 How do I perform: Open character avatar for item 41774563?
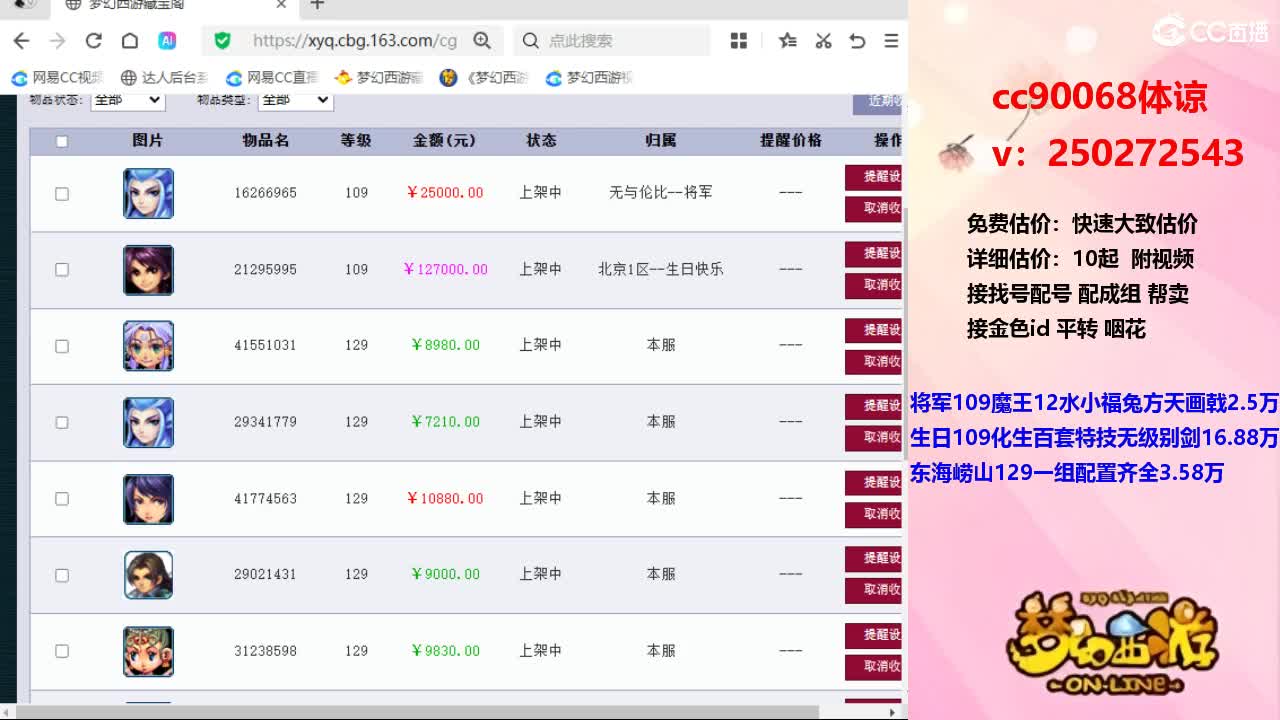pos(148,499)
